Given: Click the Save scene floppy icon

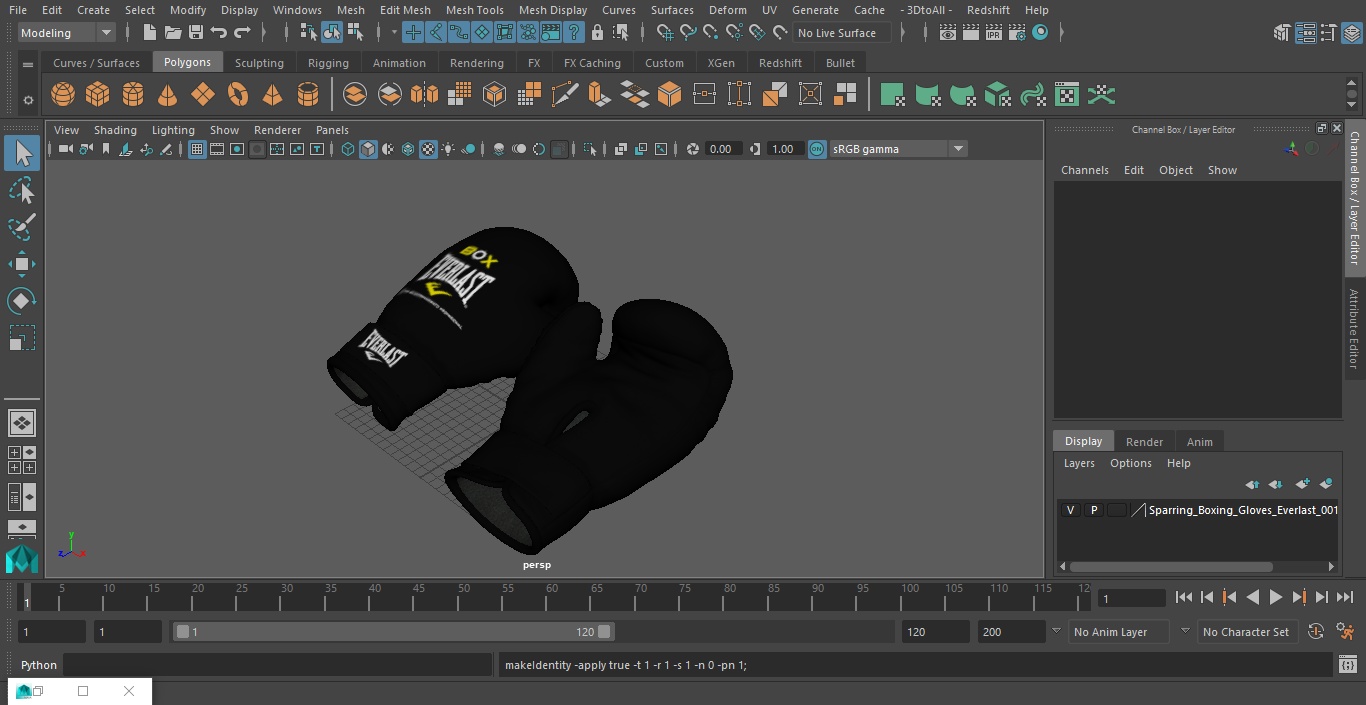Looking at the screenshot, I should tap(196, 33).
